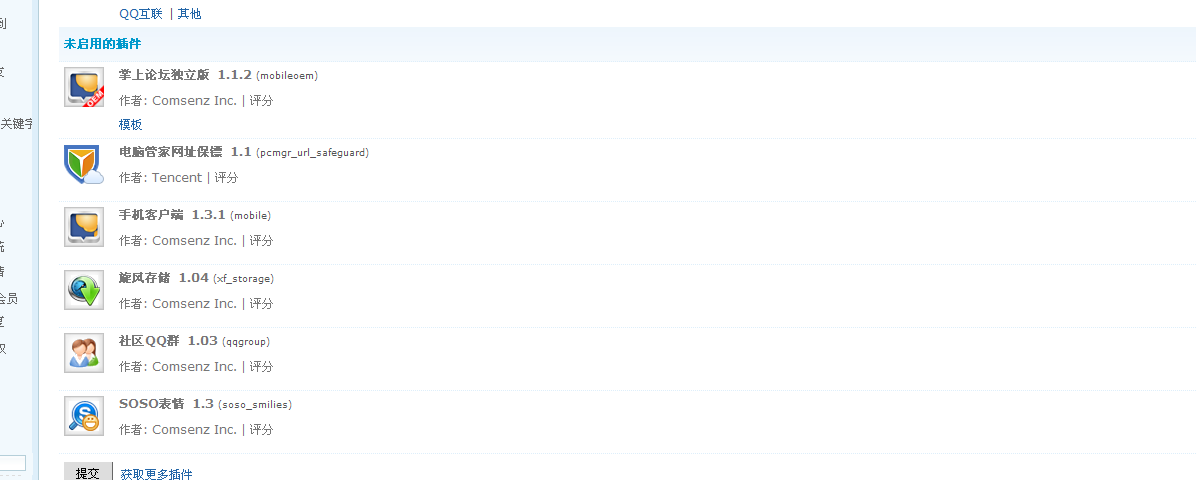Image resolution: width=1196 pixels, height=480 pixels.
Task: Click the 电脑管家网址保镖 shield icon
Action: coord(84,164)
